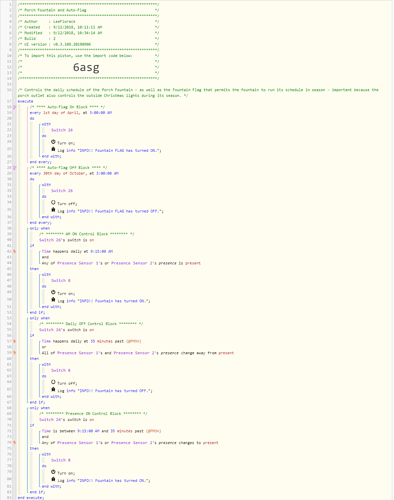This screenshot has height=500, width=394.
Task: Click "every 30th day of October" timer statement
Action: pyautogui.click(x=74, y=173)
